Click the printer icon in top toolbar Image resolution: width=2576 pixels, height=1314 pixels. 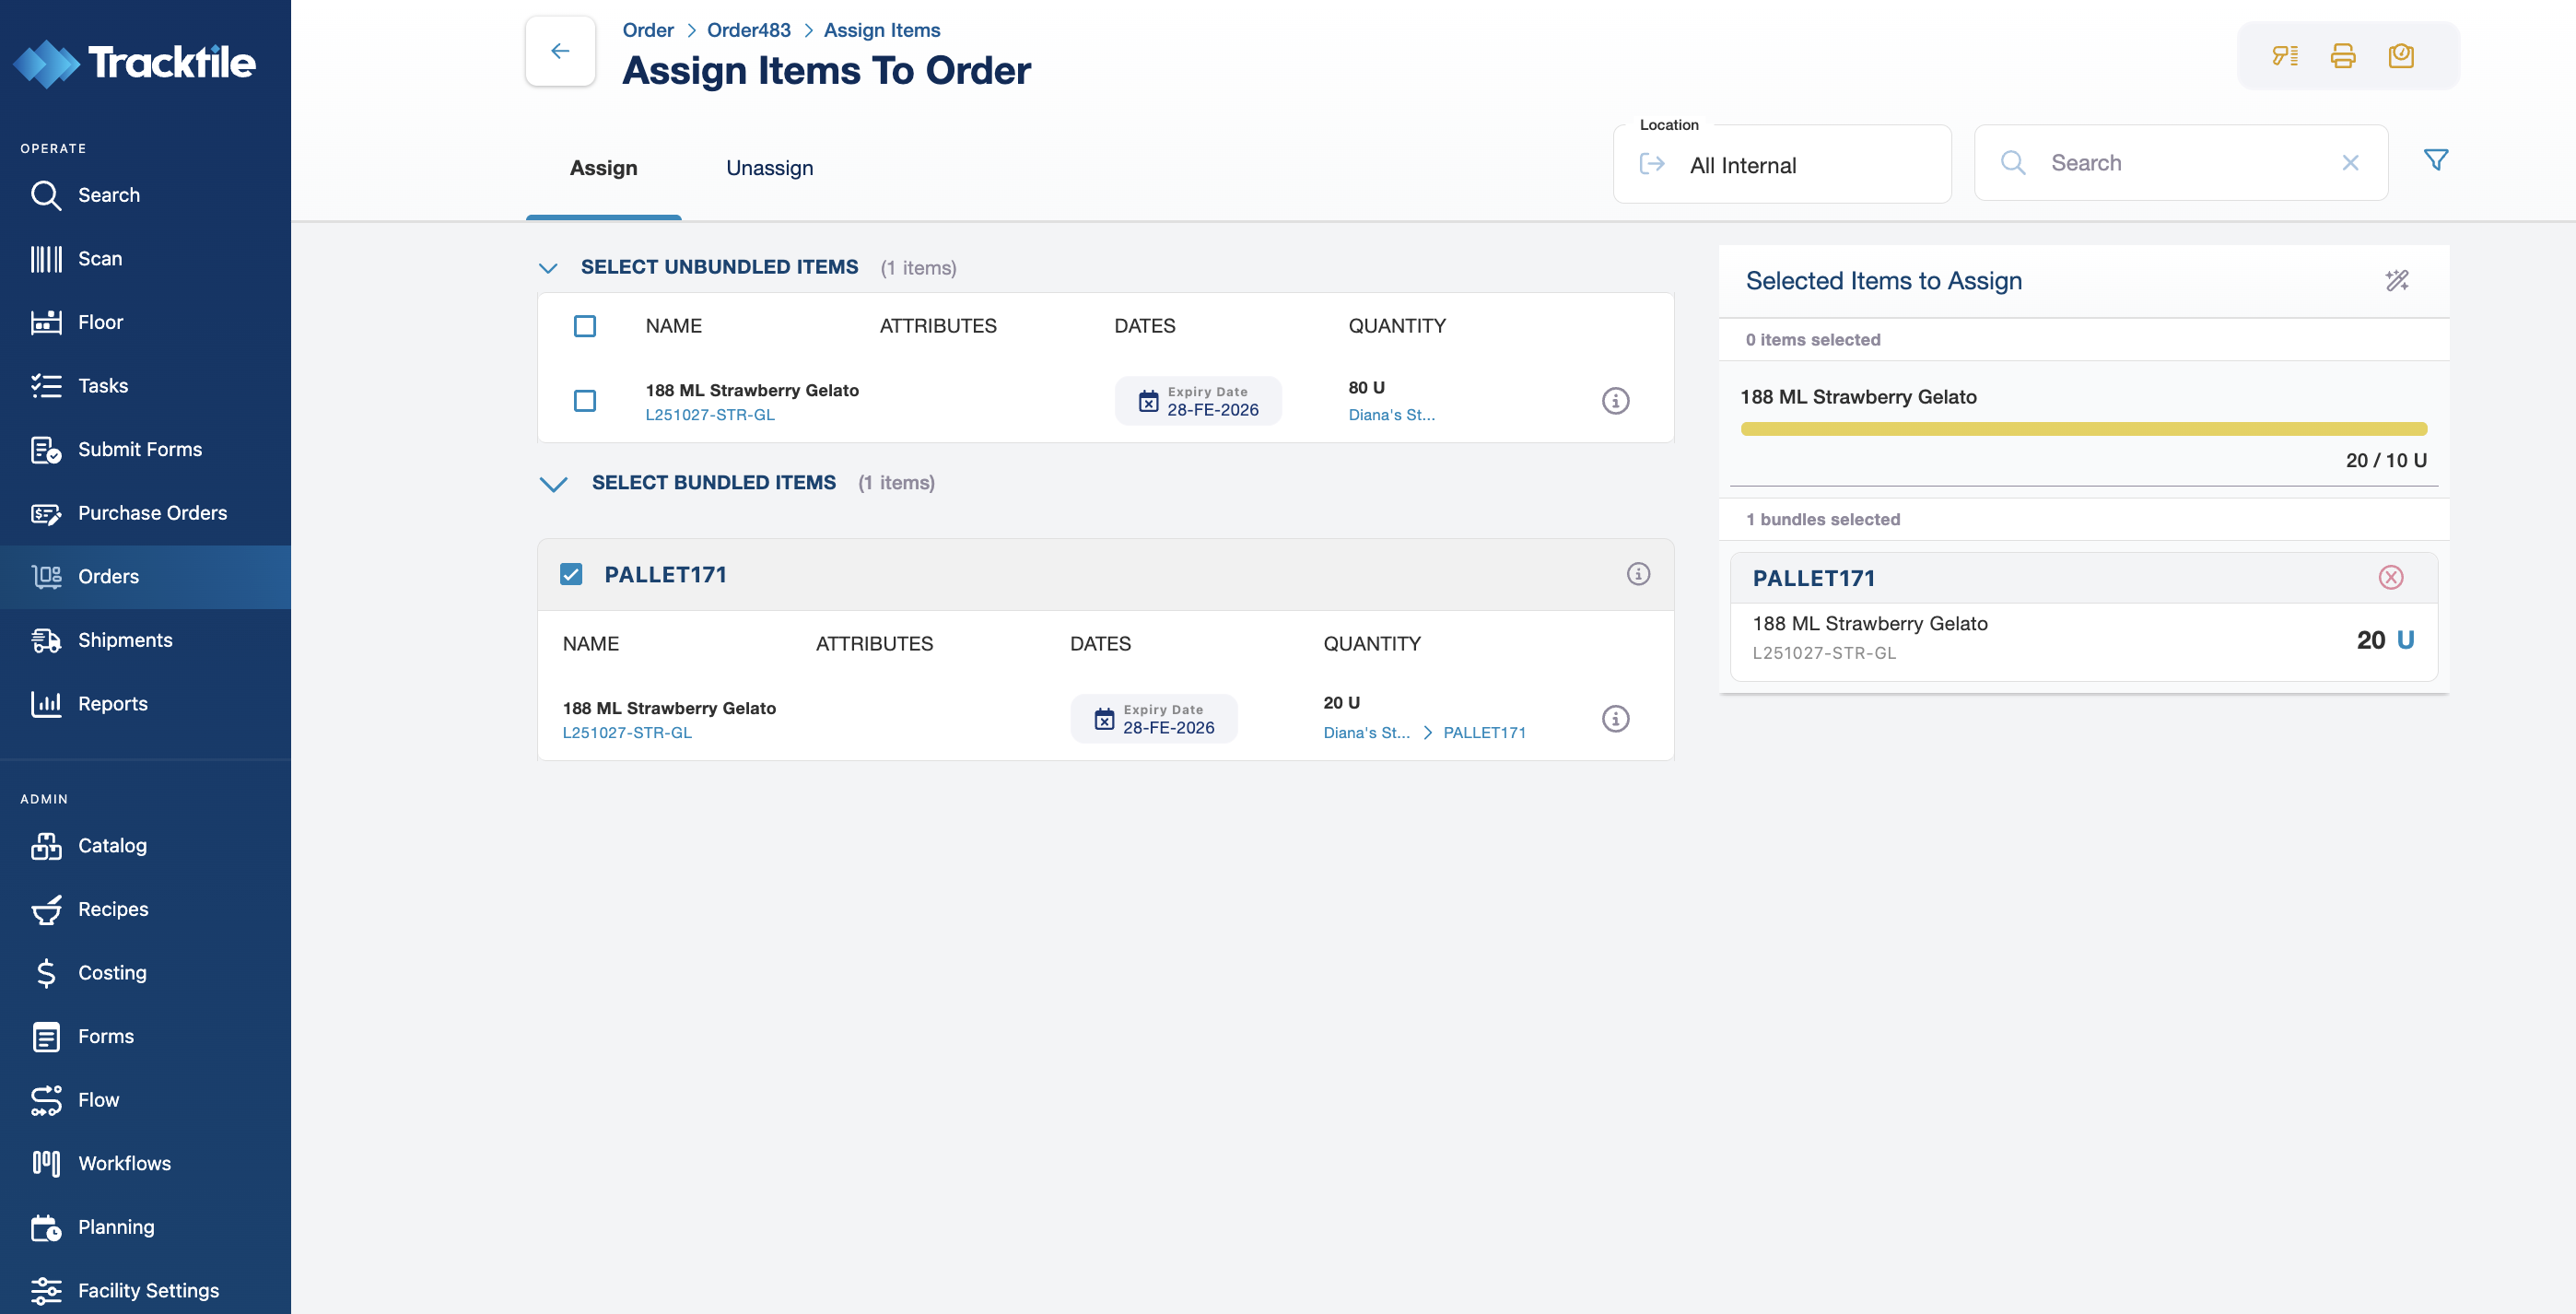point(2342,56)
